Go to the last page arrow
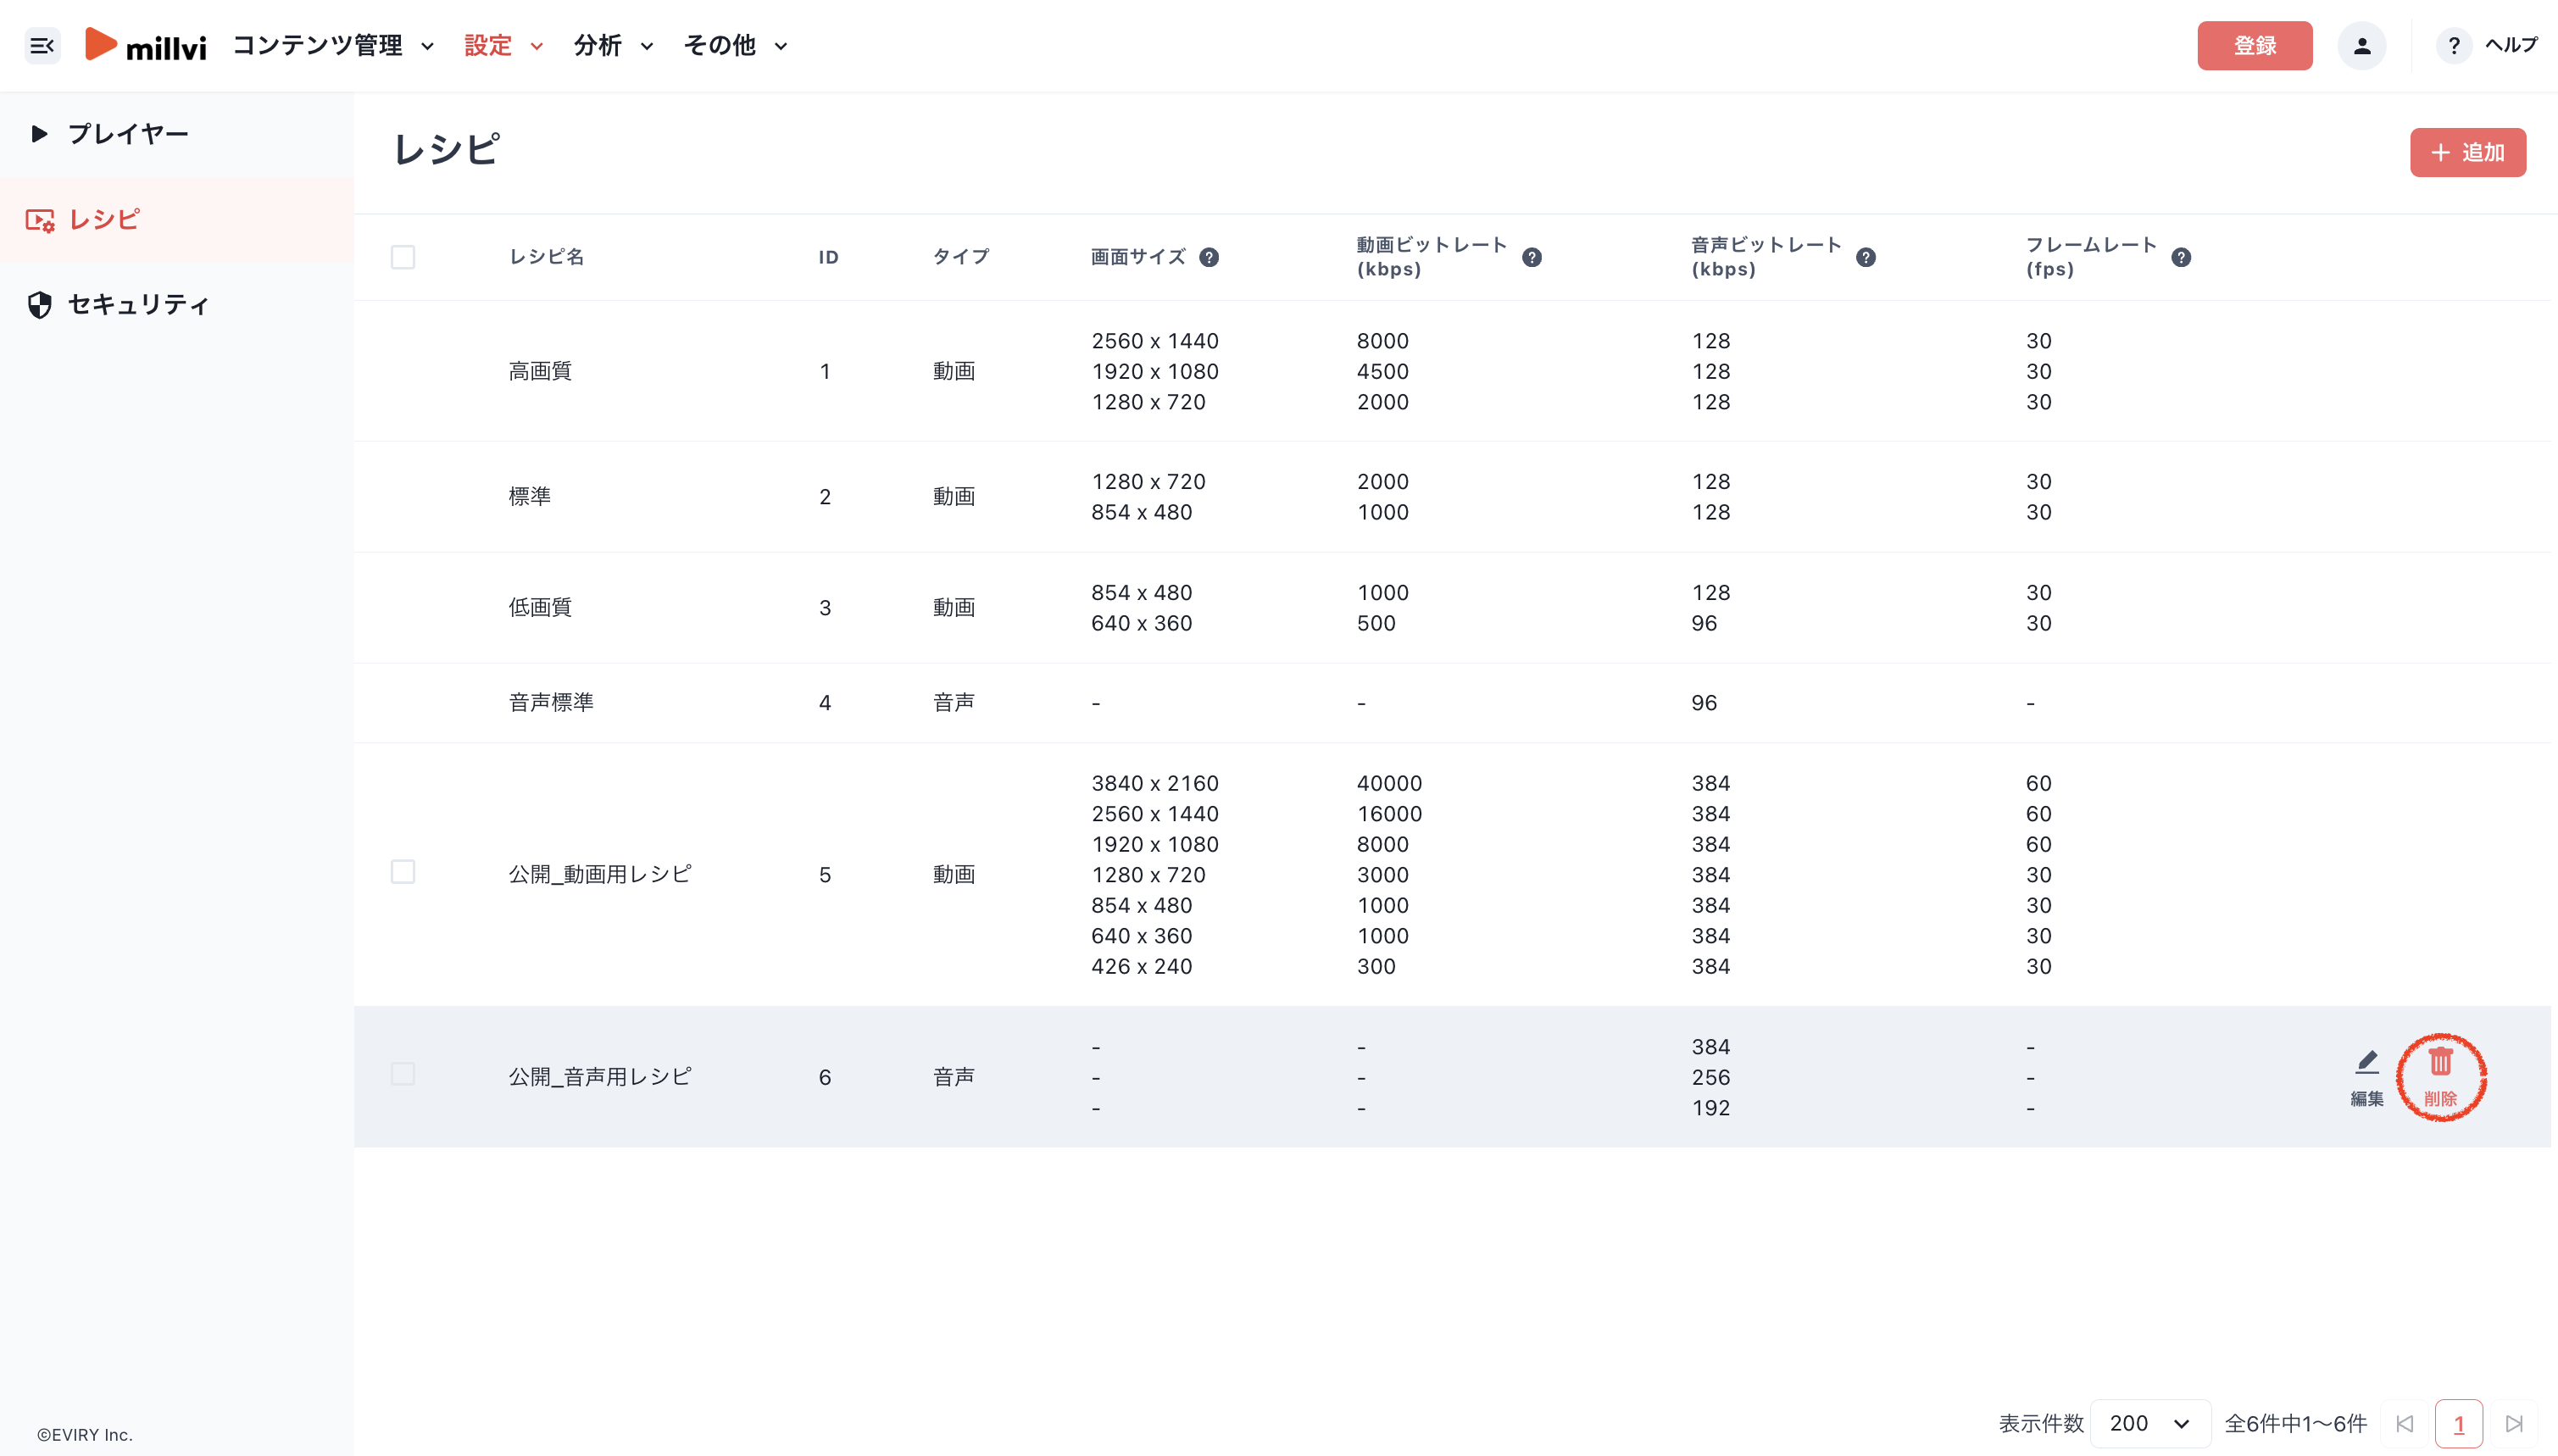Viewport: 2558px width, 1456px height. [x=2514, y=1423]
